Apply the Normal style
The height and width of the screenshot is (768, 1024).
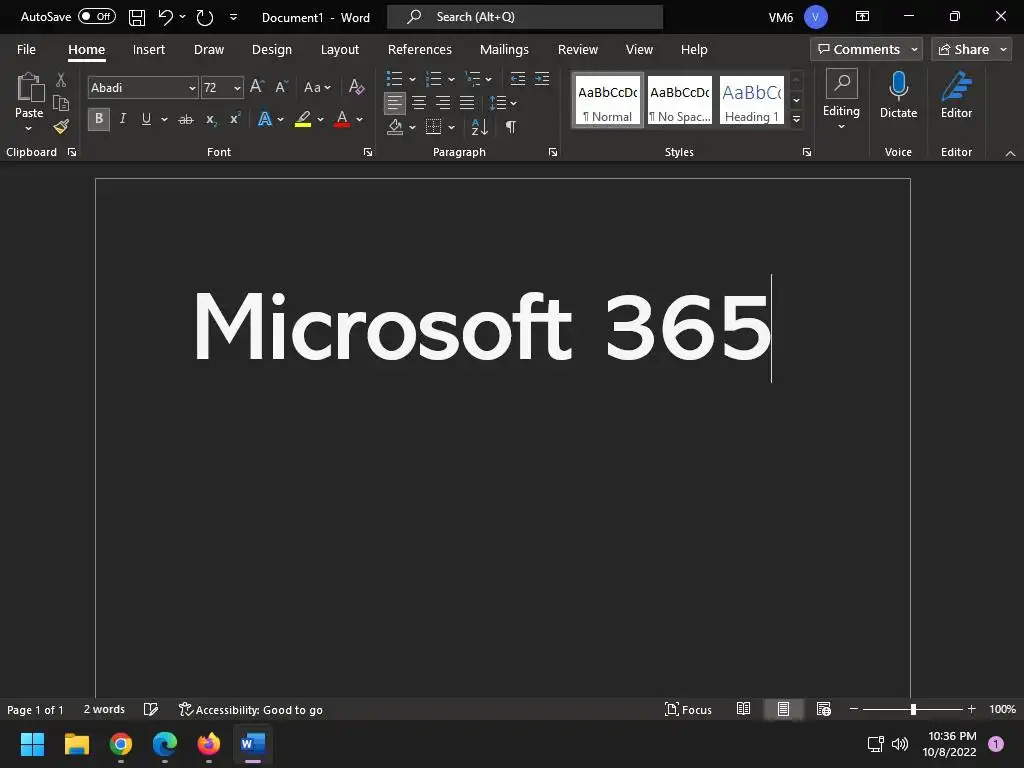point(608,100)
